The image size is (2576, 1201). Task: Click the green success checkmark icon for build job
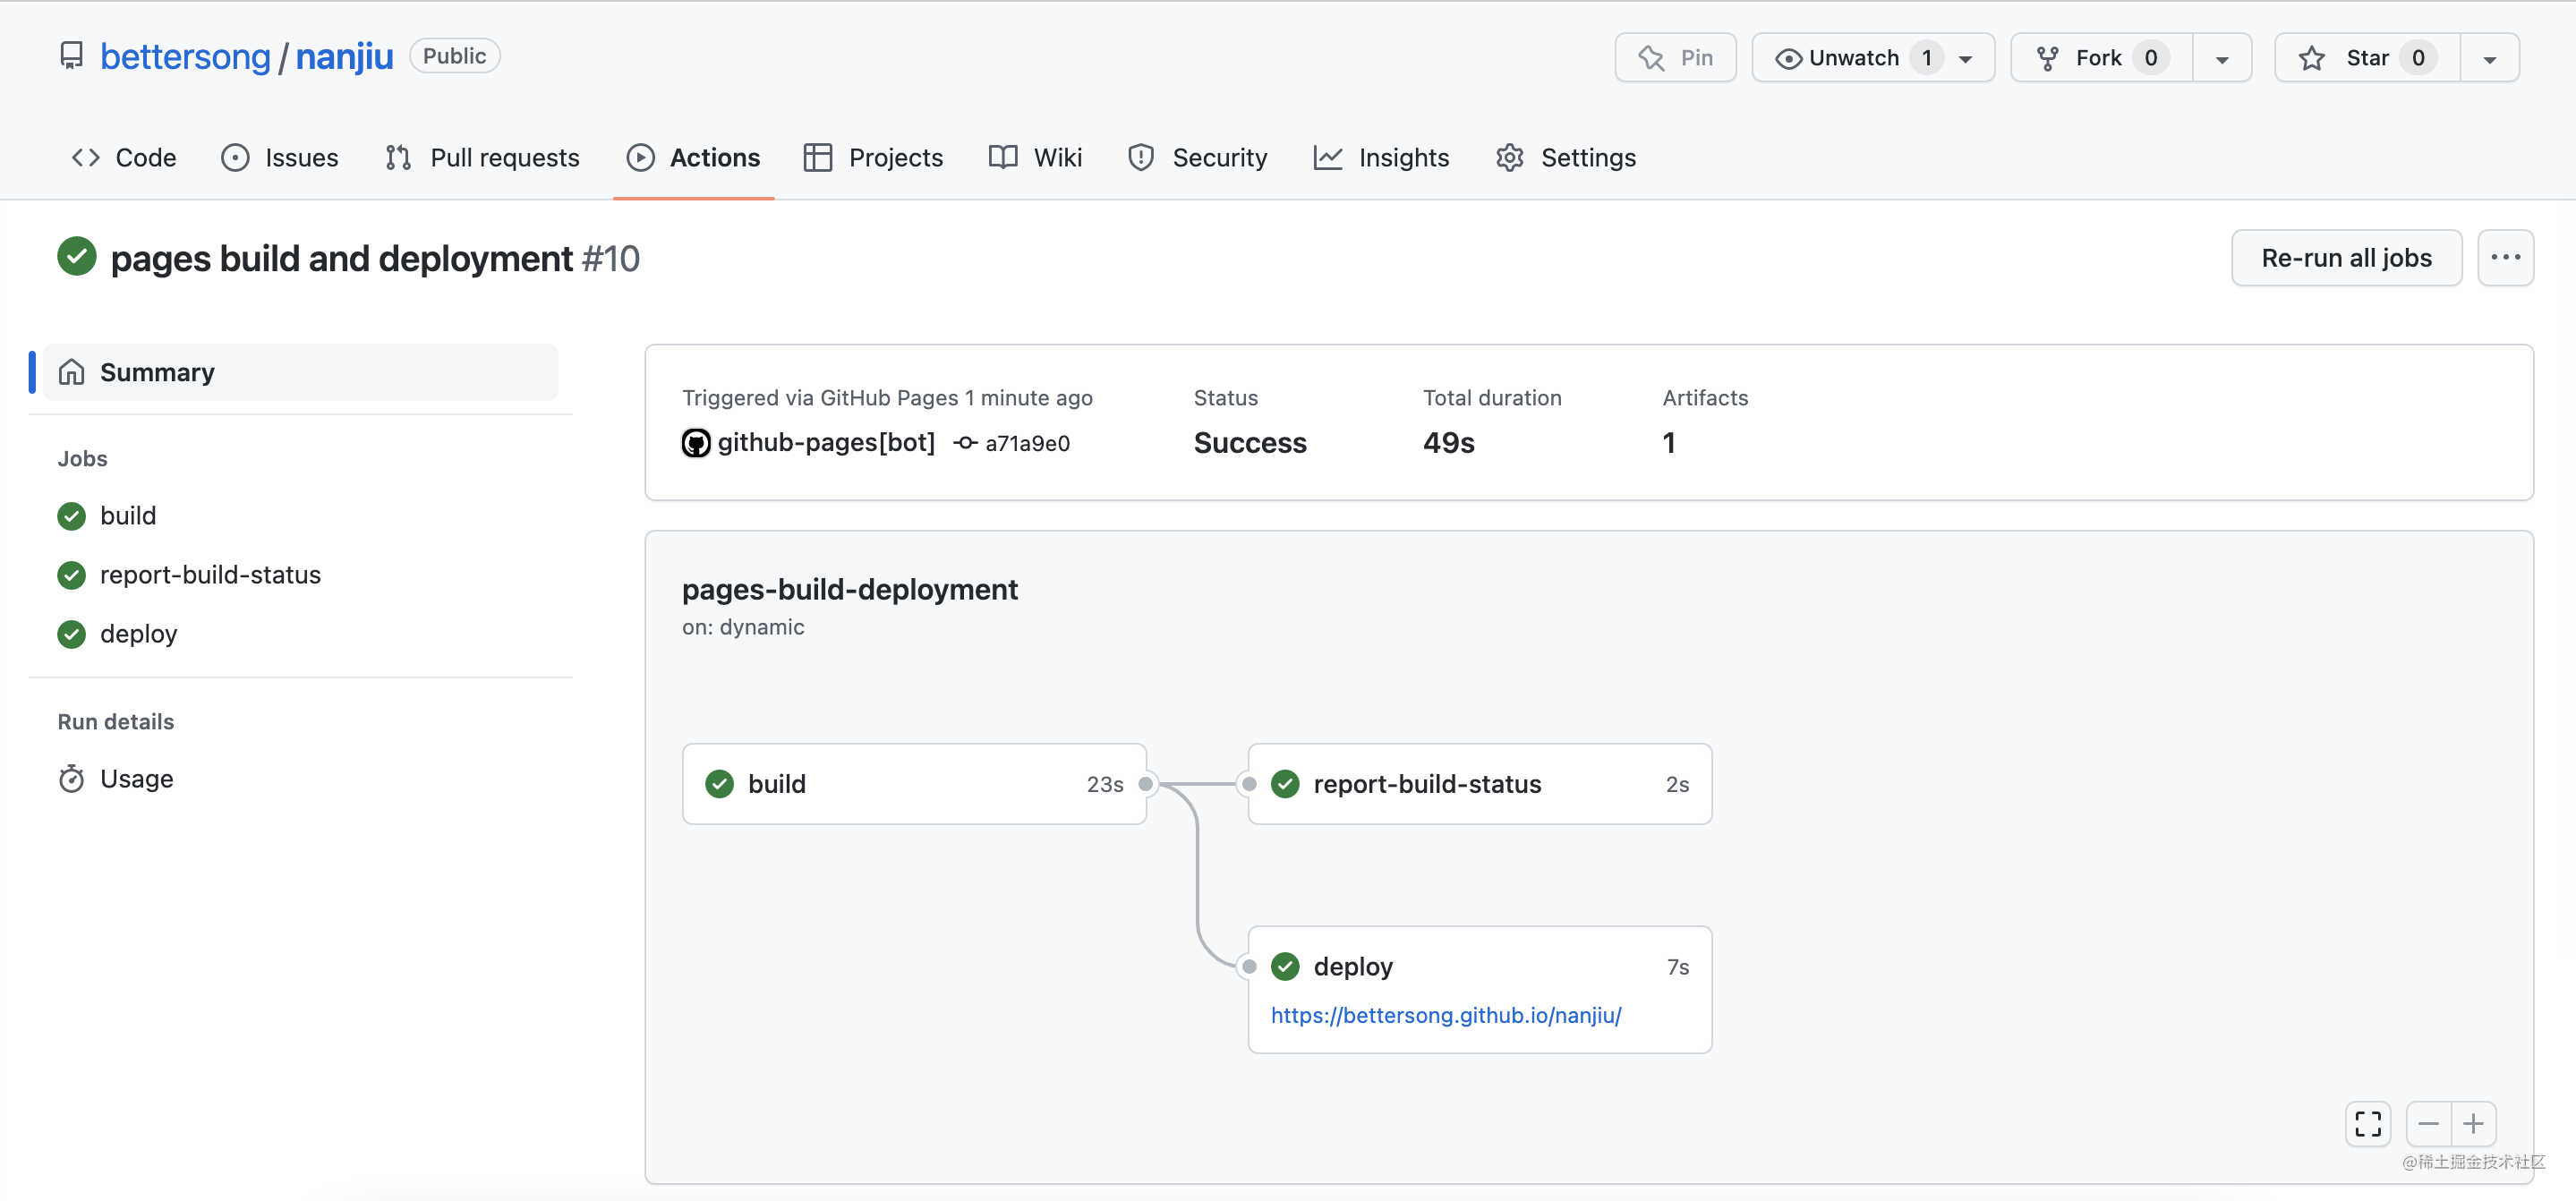coord(73,515)
